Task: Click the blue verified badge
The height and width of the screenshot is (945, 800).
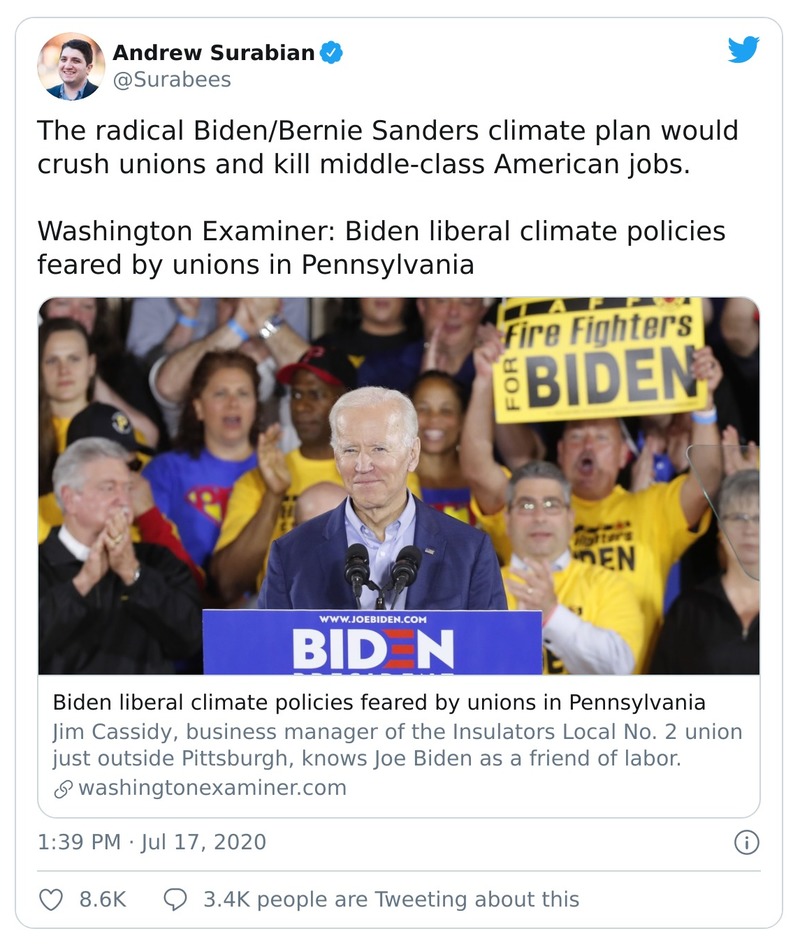Action: click(x=331, y=53)
